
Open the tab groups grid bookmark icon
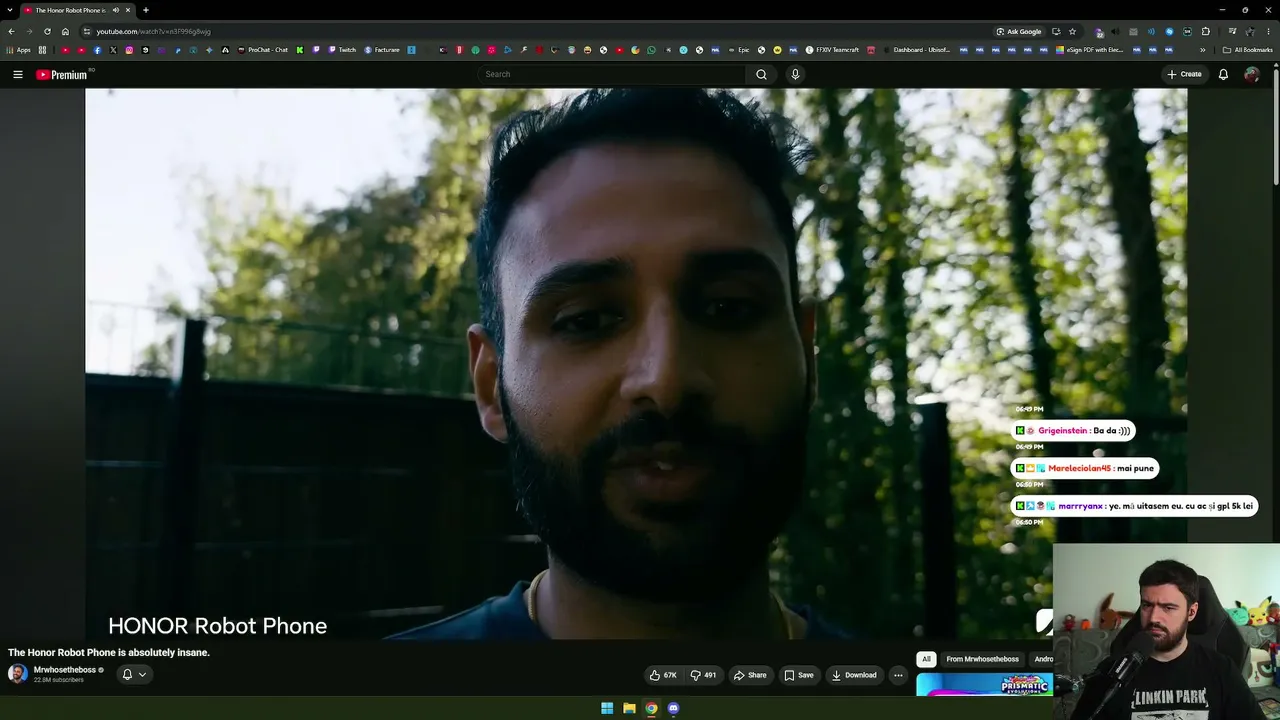(42, 50)
